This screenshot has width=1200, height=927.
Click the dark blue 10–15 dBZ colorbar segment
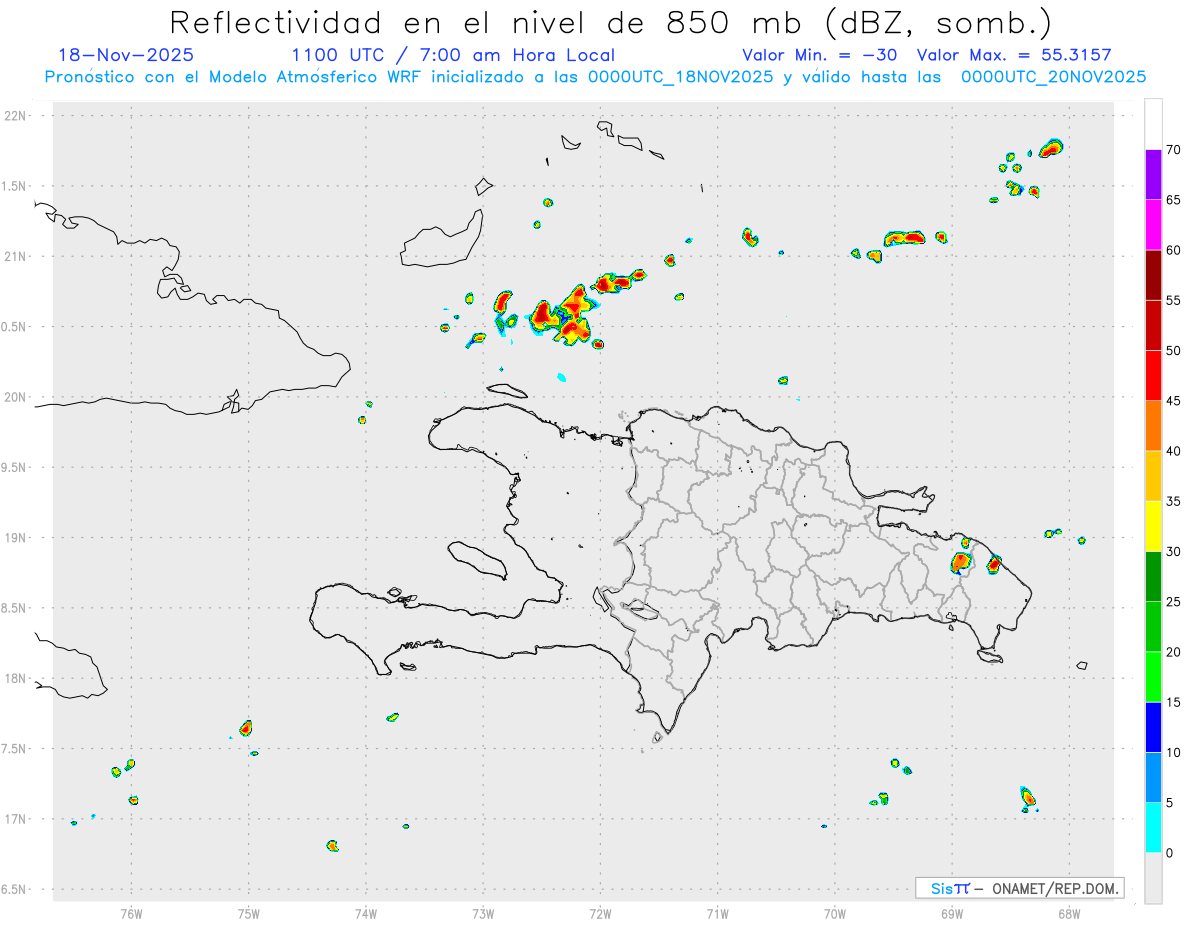(1153, 727)
